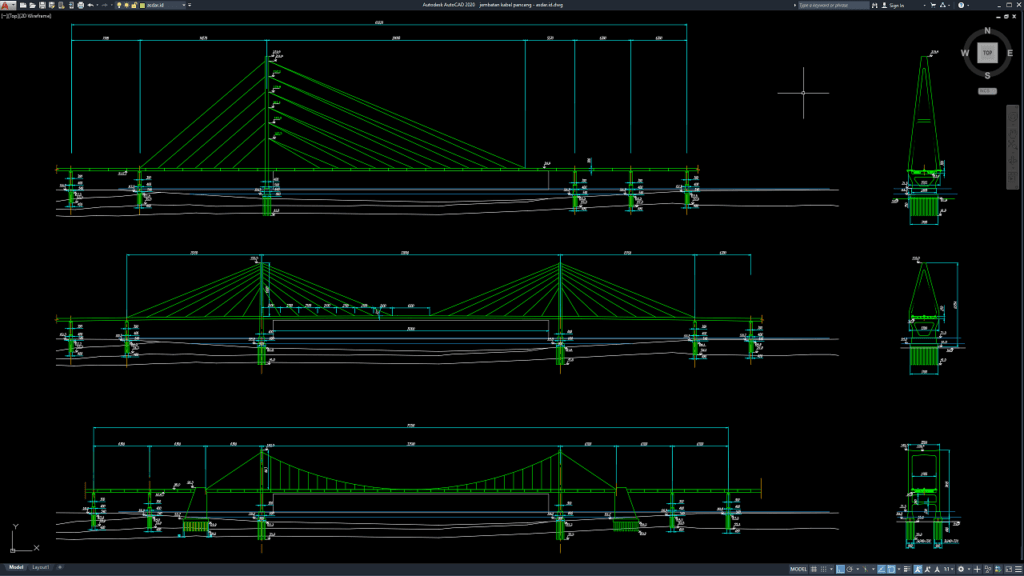
Task: Enable ortho mode from the status bar
Action: click(x=840, y=568)
